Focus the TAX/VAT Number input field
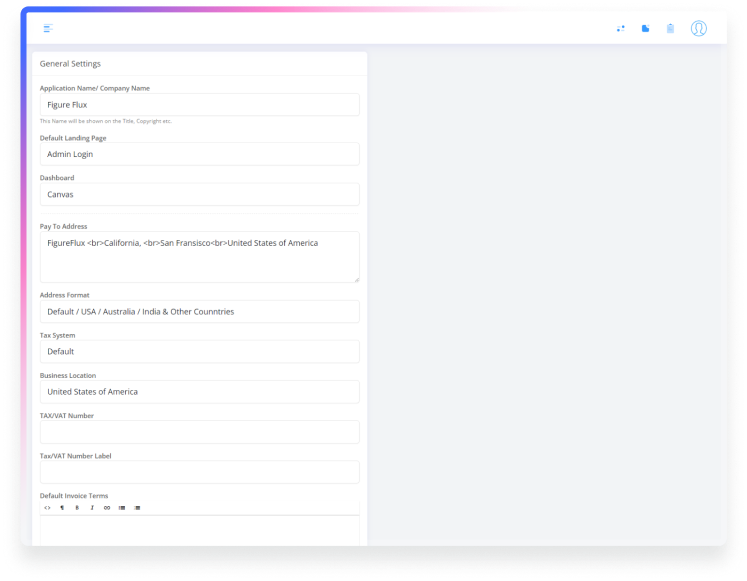This screenshot has width=747, height=581. pos(199,432)
